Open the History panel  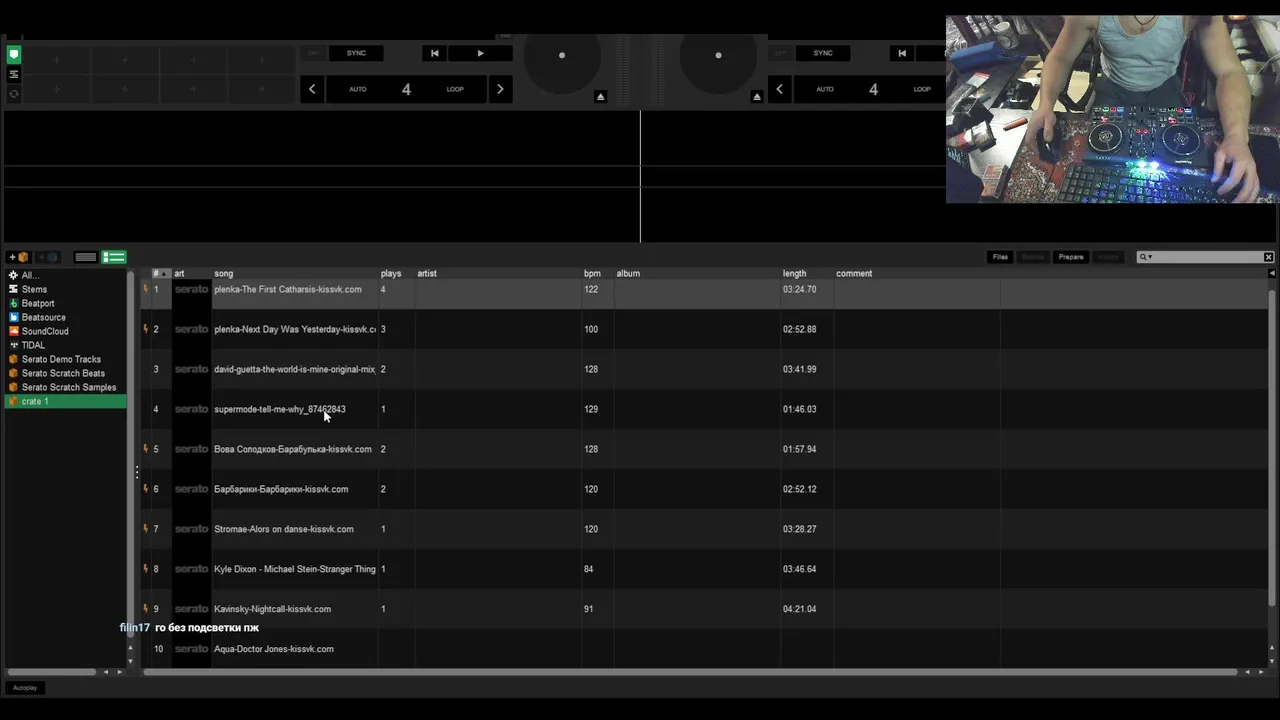click(1108, 257)
